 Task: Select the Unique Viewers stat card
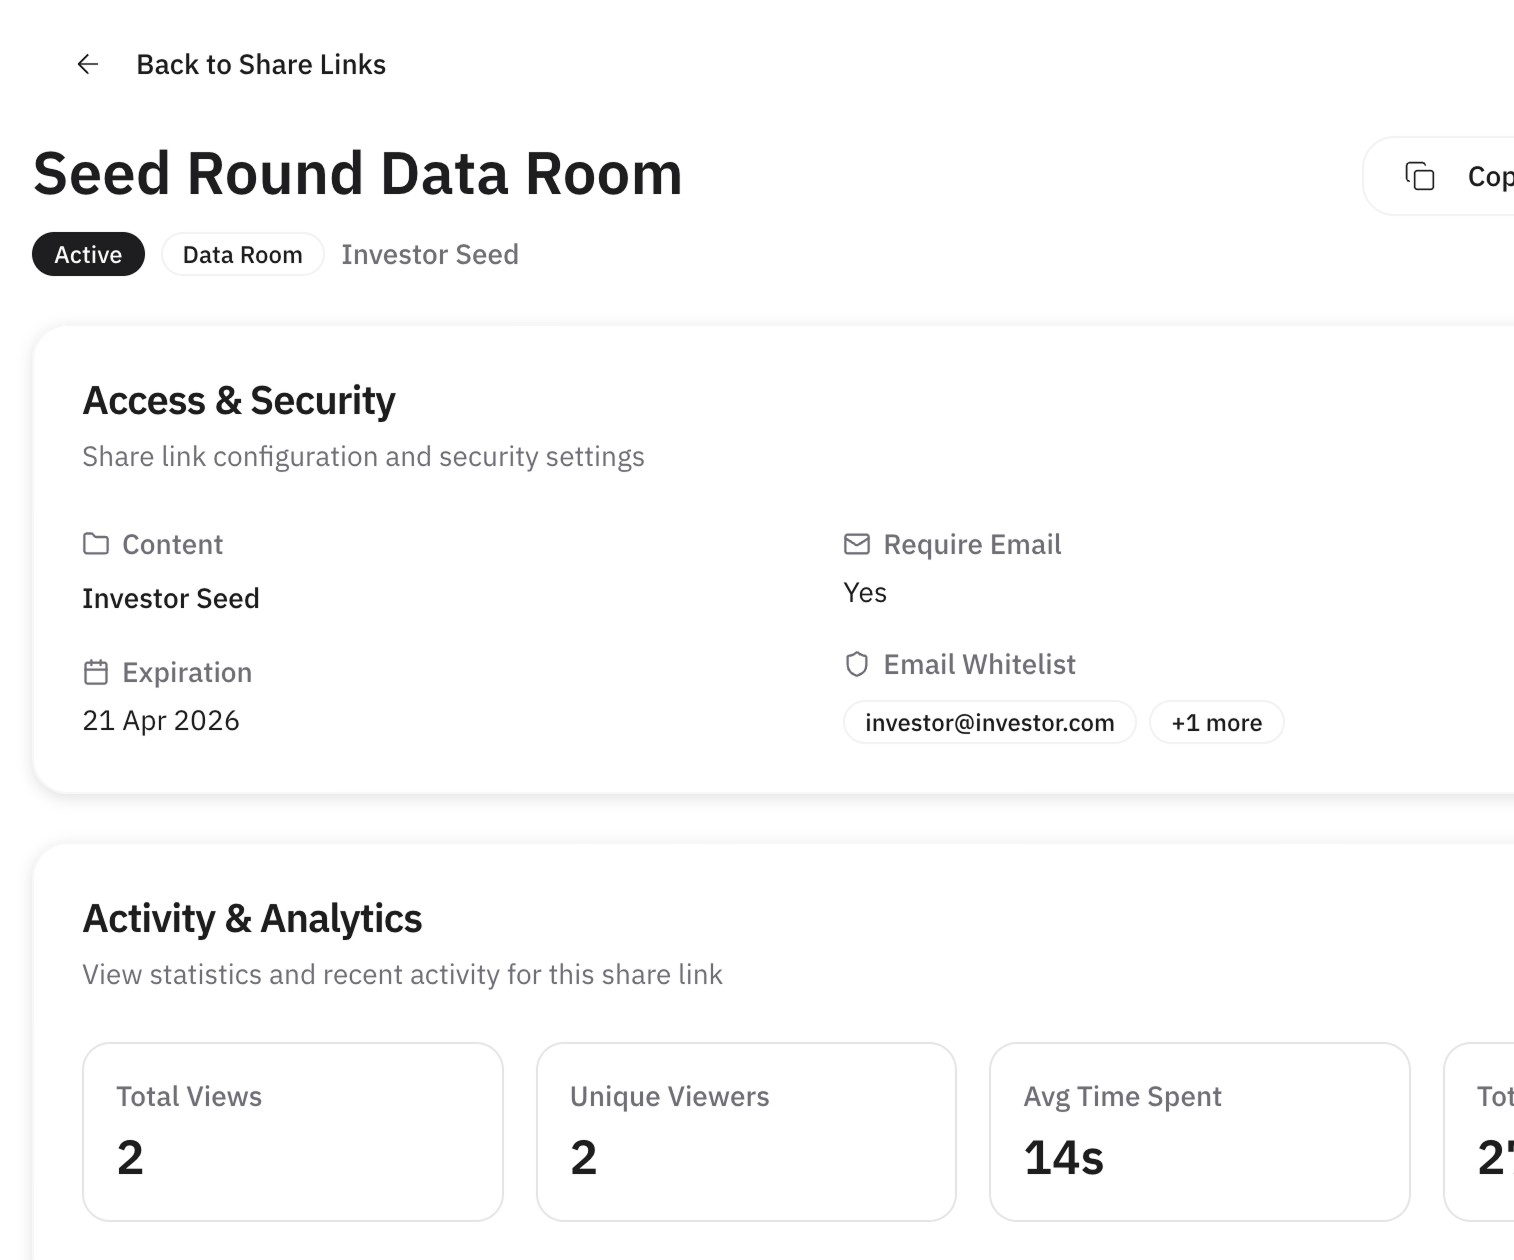click(x=746, y=1131)
